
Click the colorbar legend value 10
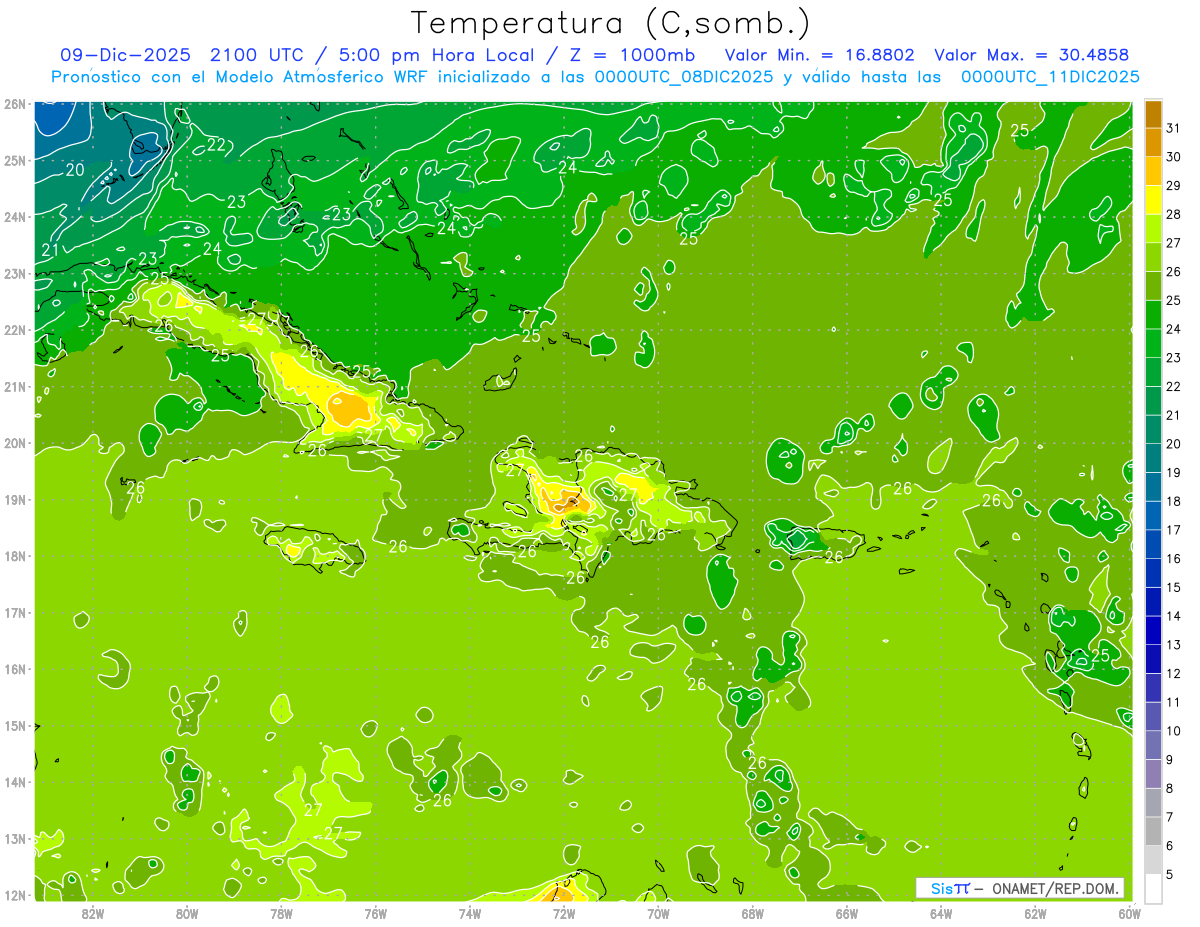point(1173,731)
